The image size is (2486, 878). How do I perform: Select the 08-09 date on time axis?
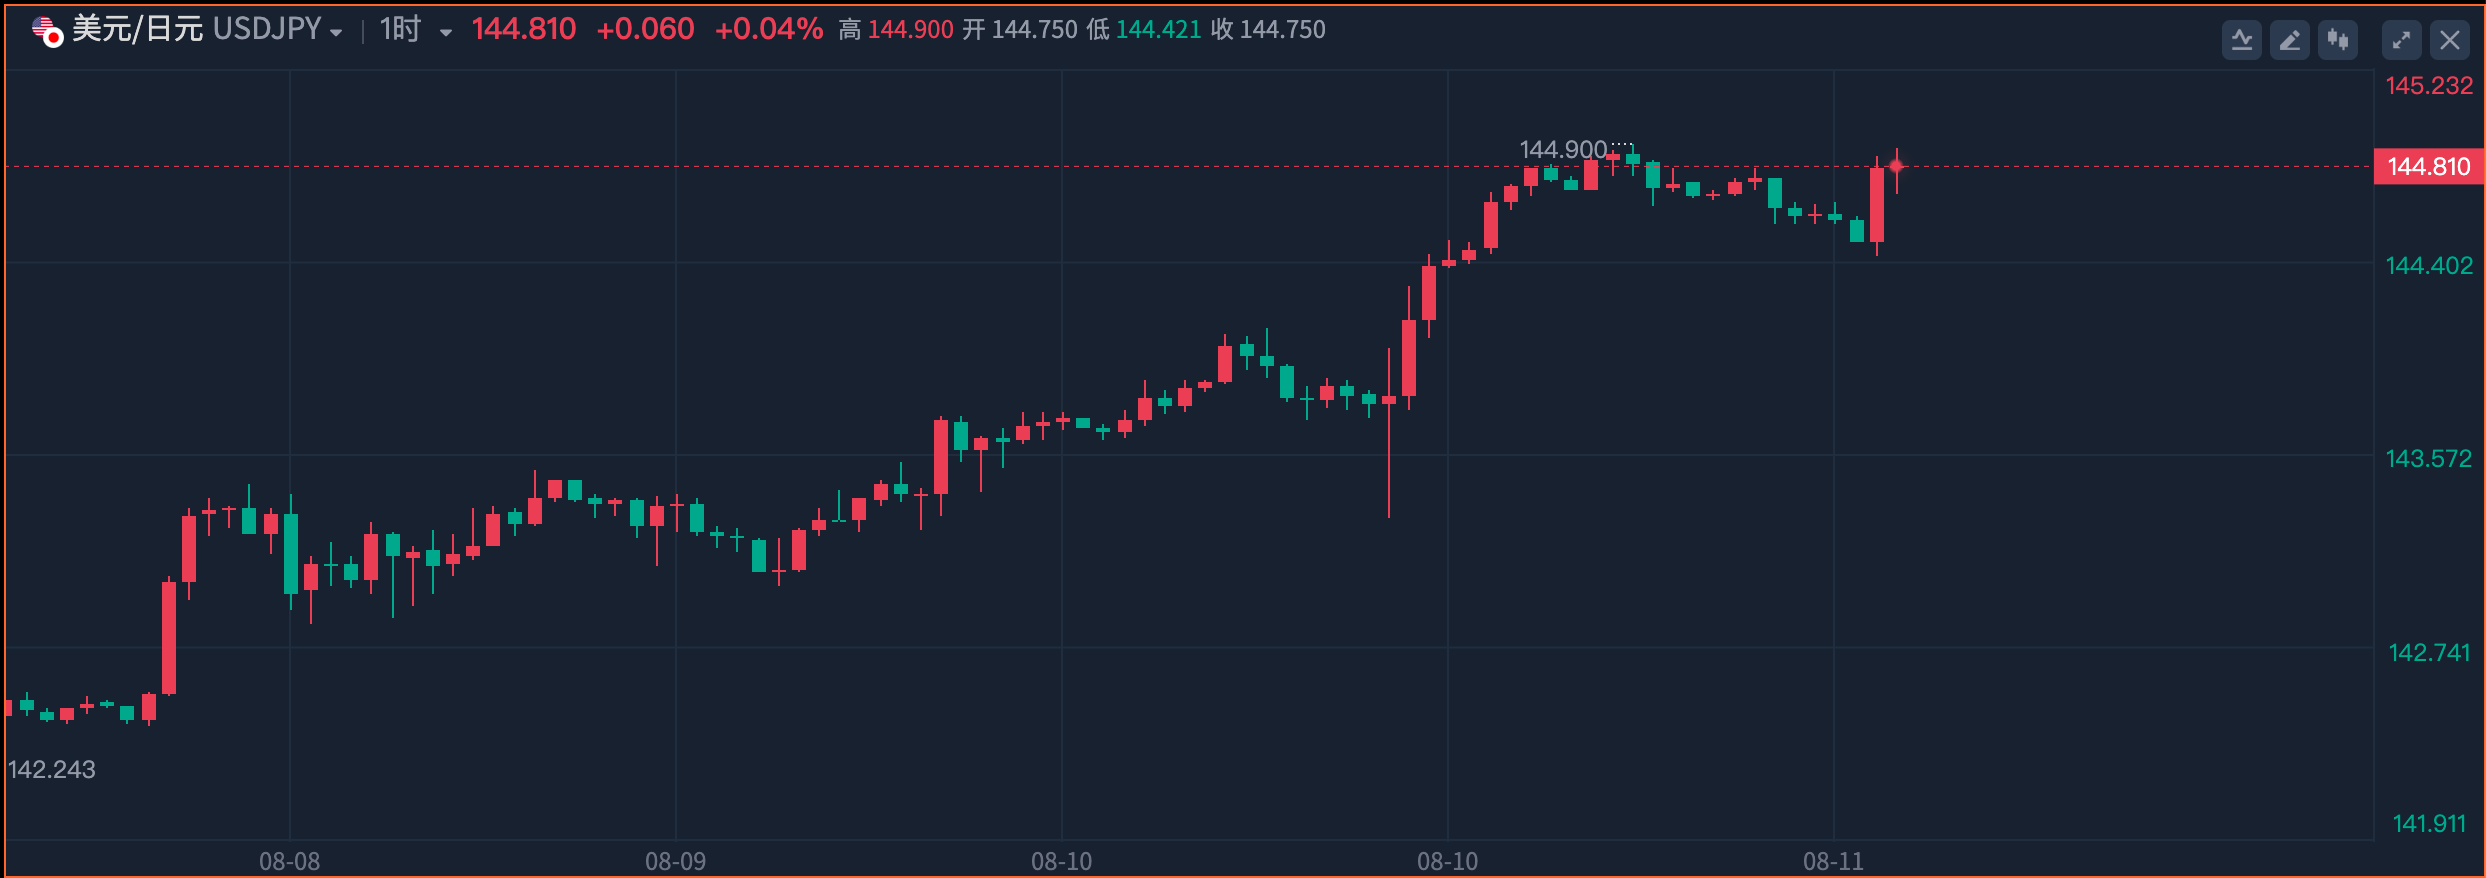pos(675,861)
